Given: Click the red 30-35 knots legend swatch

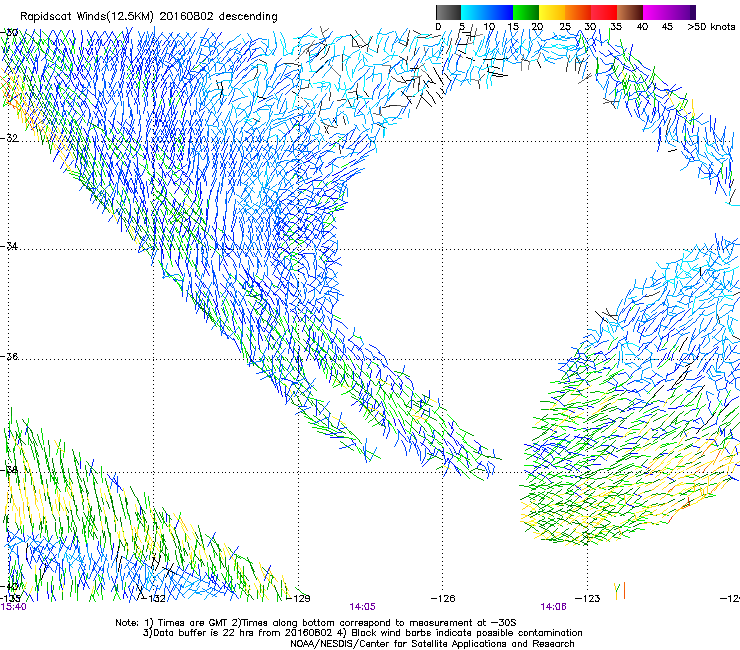Looking at the screenshot, I should point(604,12).
